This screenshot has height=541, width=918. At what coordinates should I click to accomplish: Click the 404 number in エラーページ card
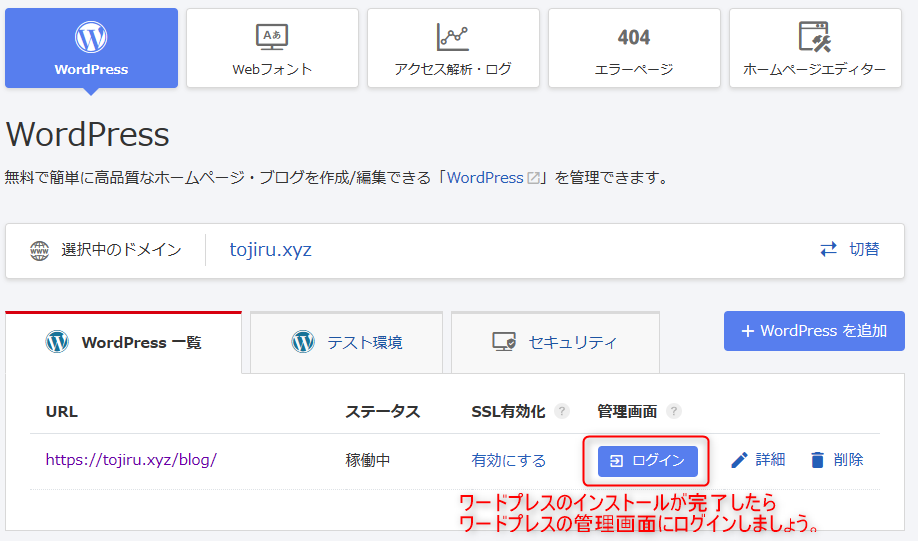[x=633, y=37]
